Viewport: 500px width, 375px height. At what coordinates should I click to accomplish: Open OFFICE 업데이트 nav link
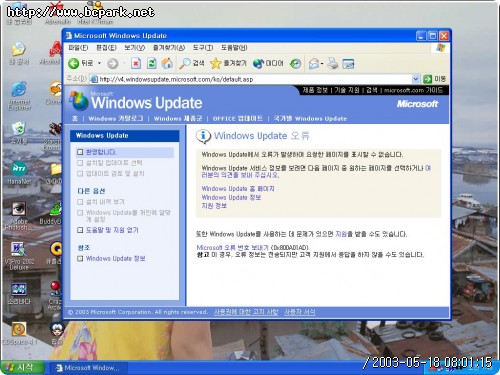[x=237, y=119]
